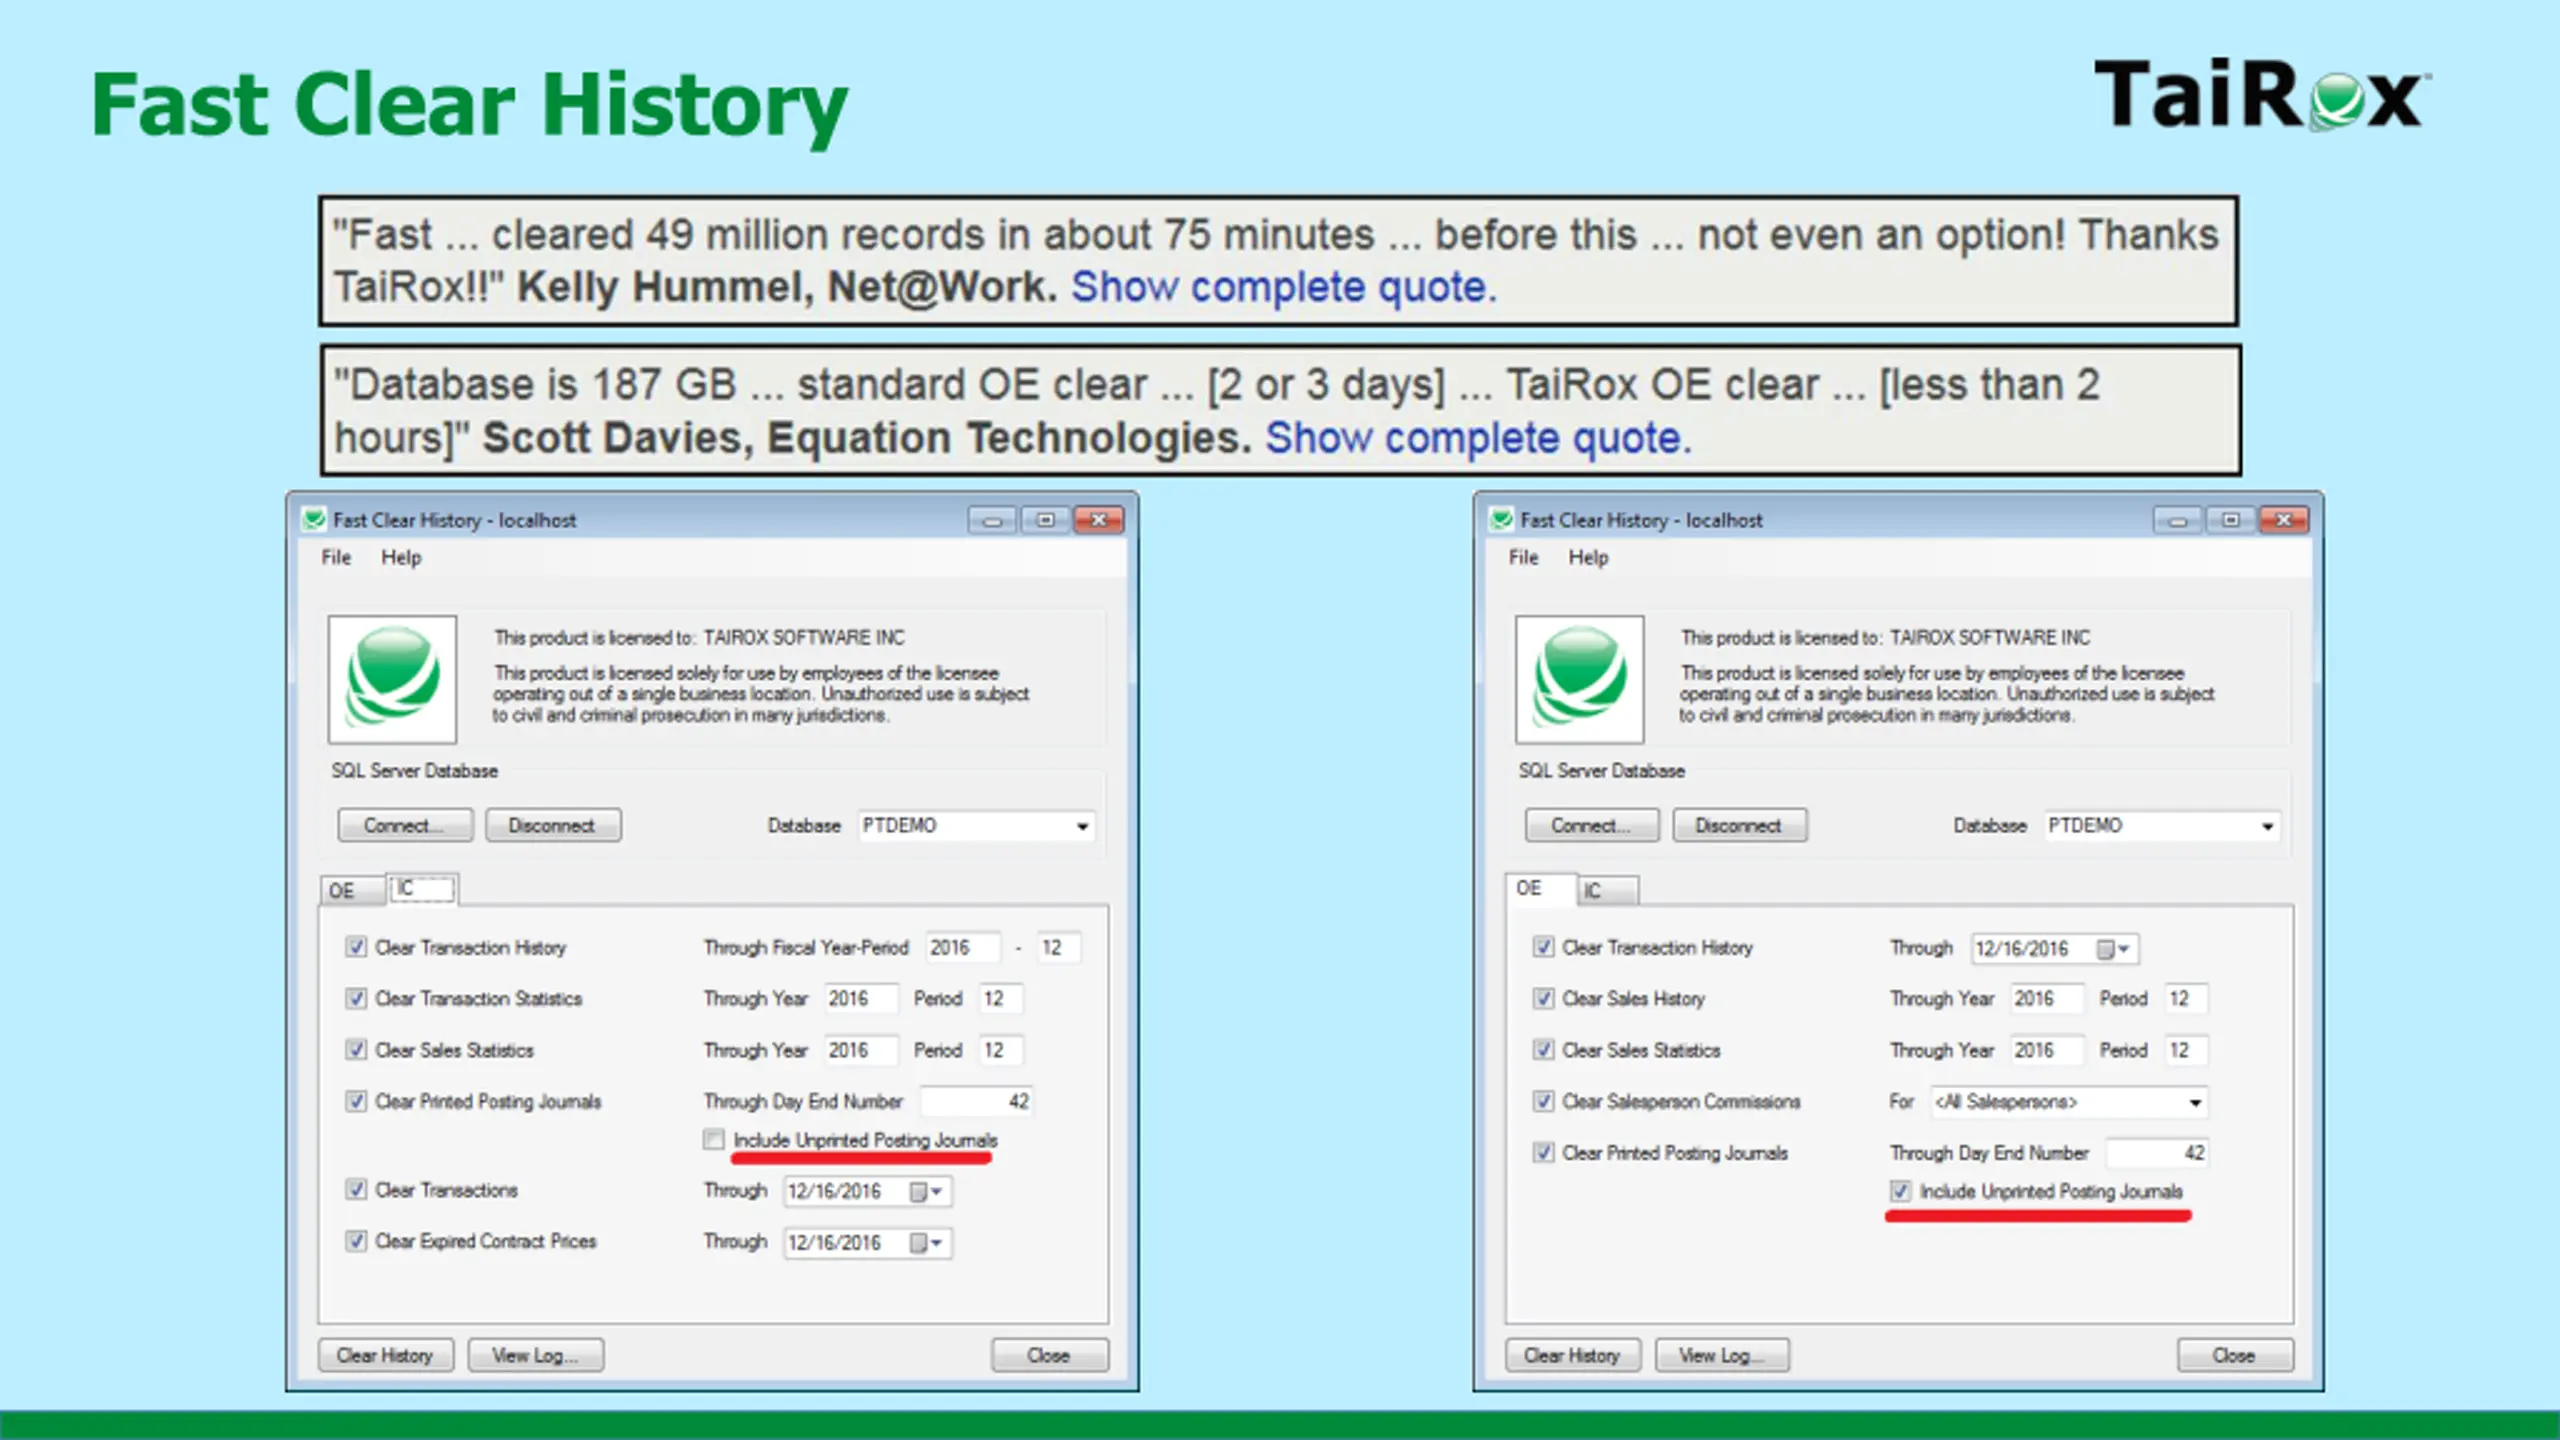Open calendar picker for Clear Transactions date
Image resolution: width=2560 pixels, height=1440 pixels.
pos(925,1191)
